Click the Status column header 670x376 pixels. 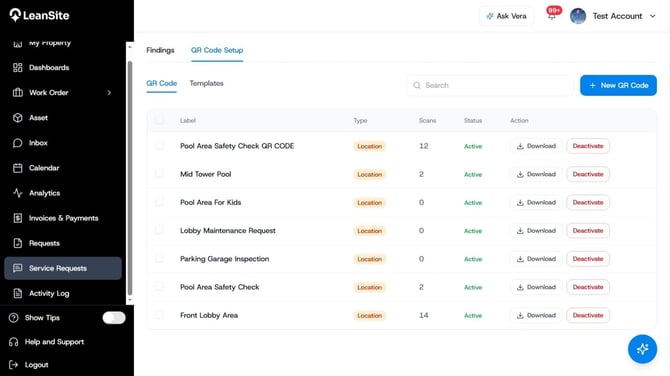pyautogui.click(x=473, y=120)
